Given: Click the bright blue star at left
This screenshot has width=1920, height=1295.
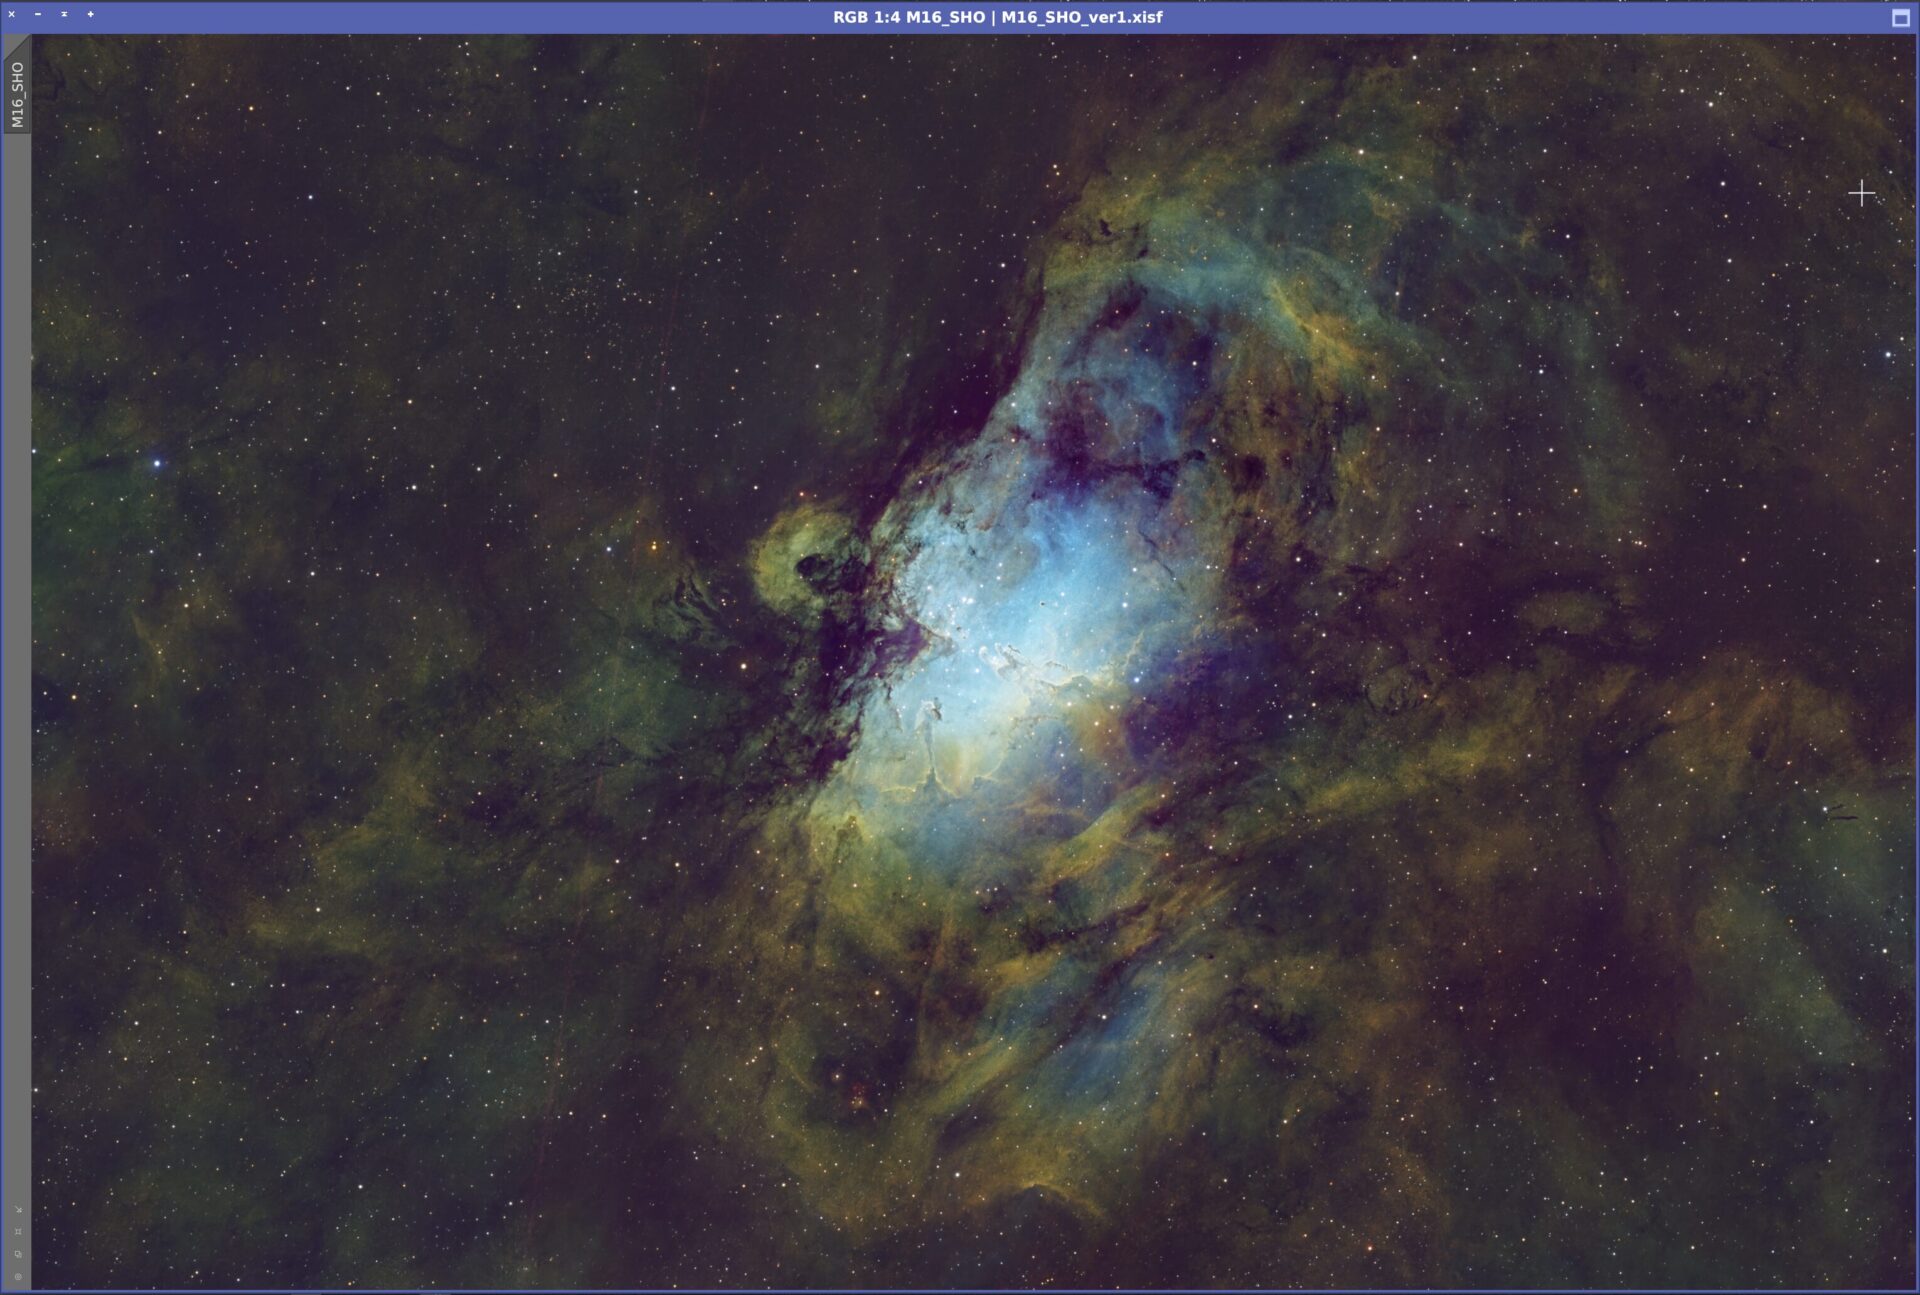Looking at the screenshot, I should 156,463.
